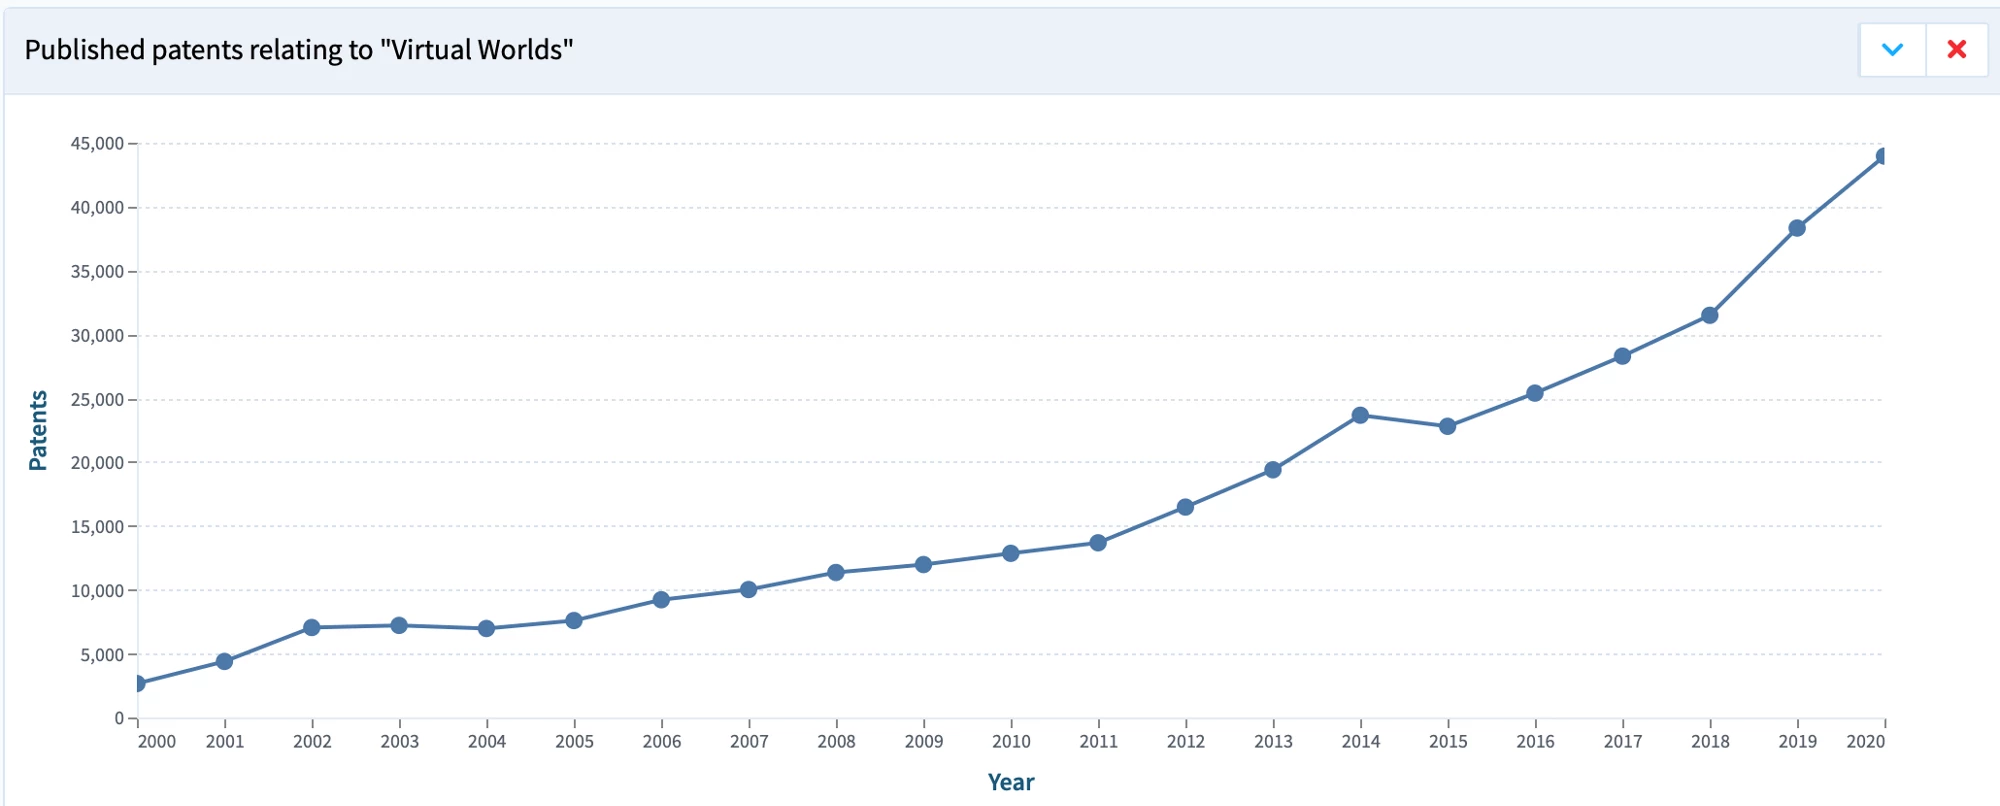2000x806 pixels.
Task: Click the 2001 x-axis year label
Action: pos(225,741)
